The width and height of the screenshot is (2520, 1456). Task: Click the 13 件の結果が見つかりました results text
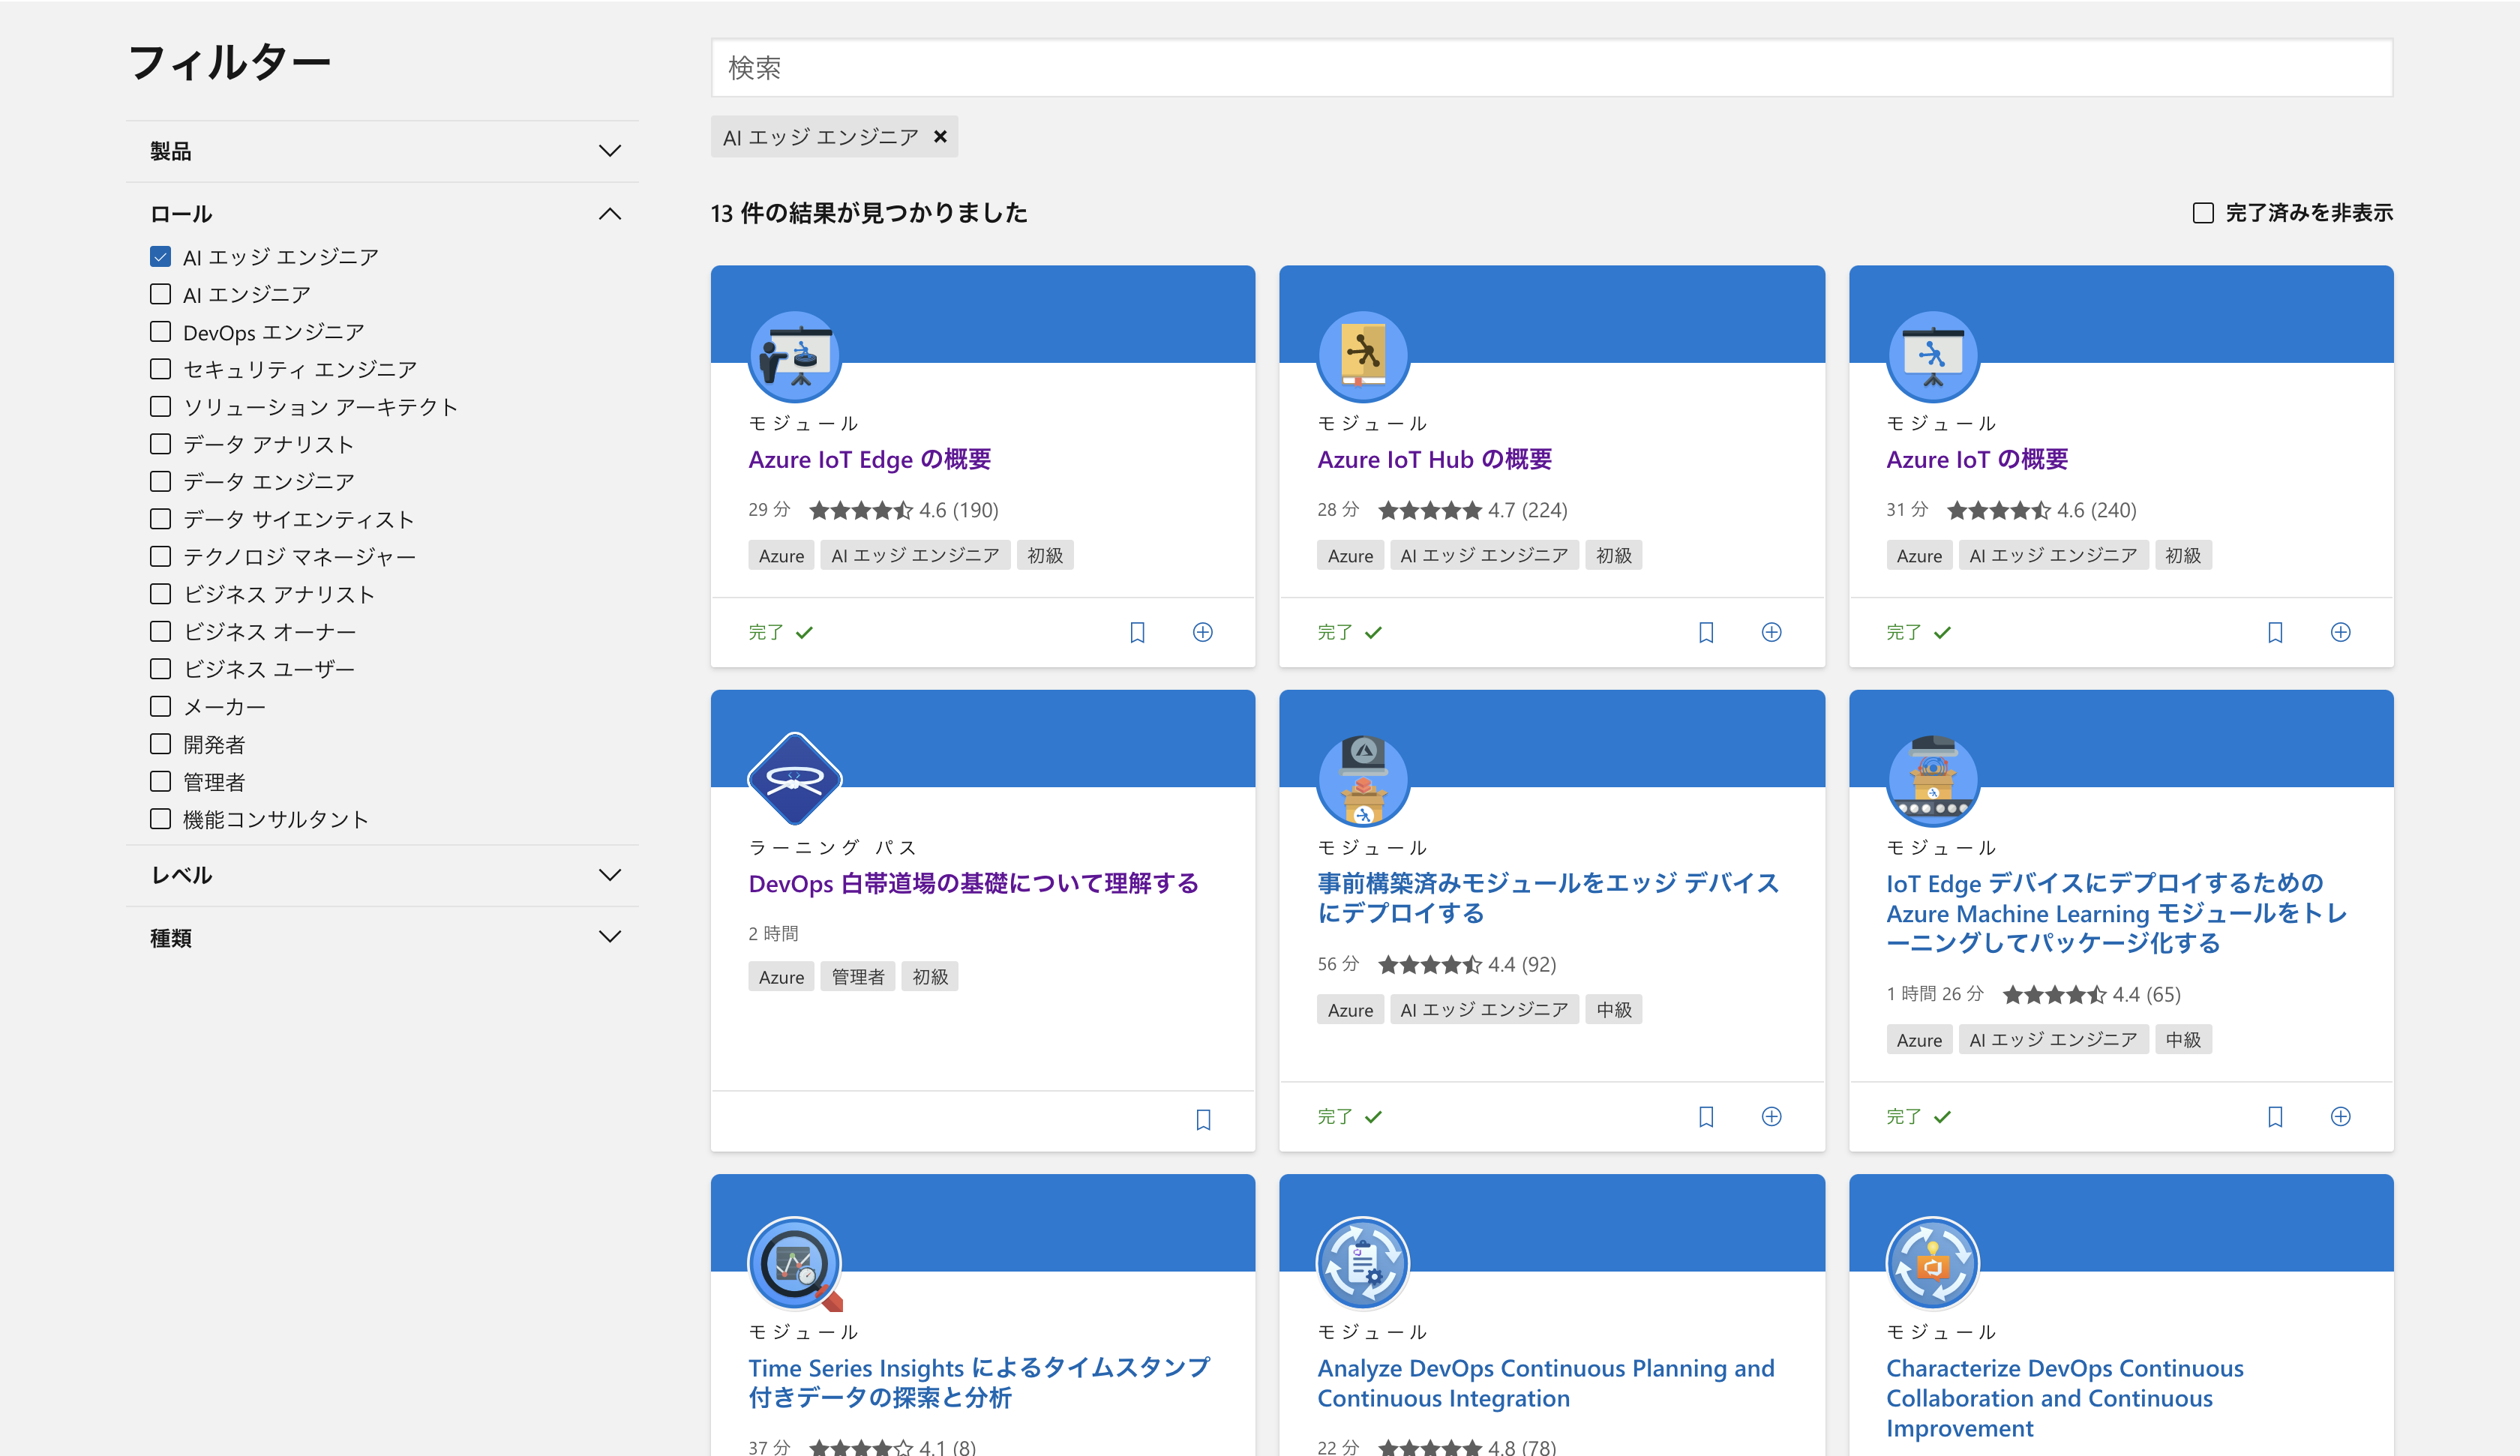(869, 213)
